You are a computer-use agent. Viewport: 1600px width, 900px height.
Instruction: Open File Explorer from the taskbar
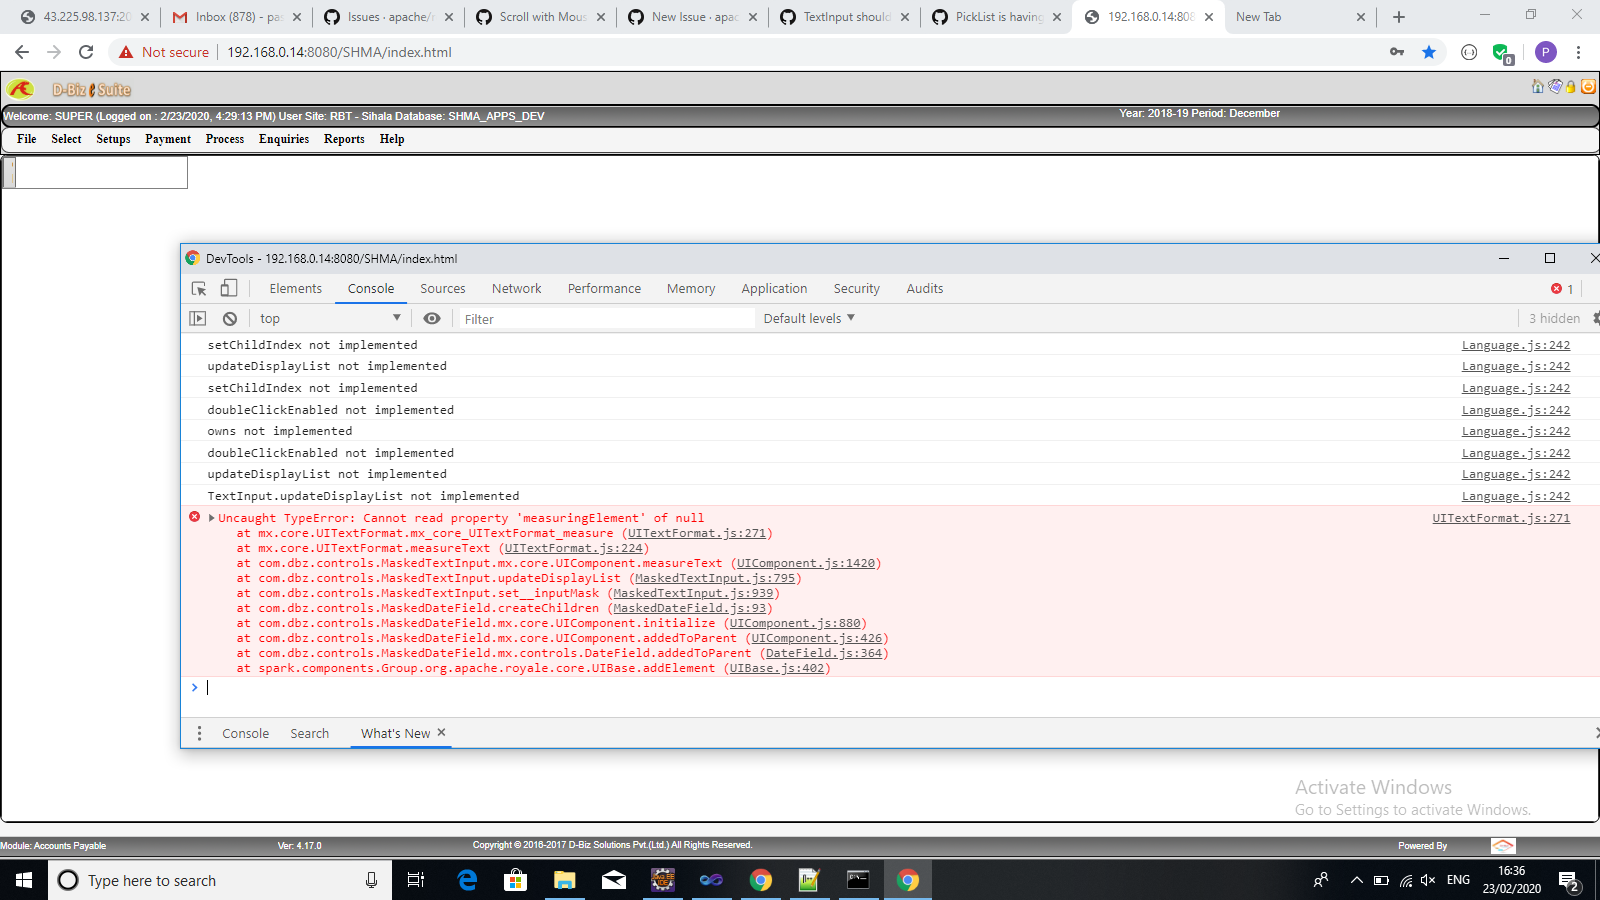[565, 880]
